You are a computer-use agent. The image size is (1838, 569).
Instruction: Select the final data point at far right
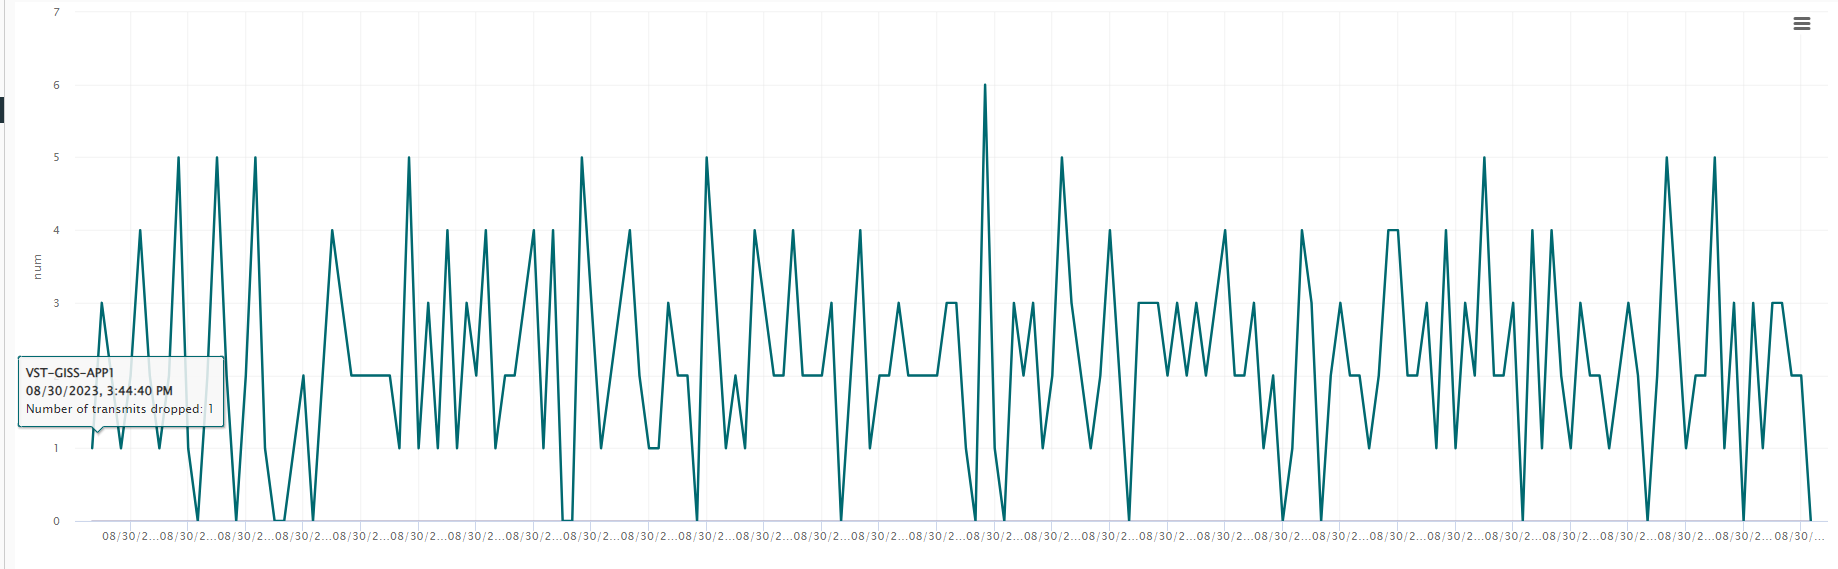coord(1810,520)
